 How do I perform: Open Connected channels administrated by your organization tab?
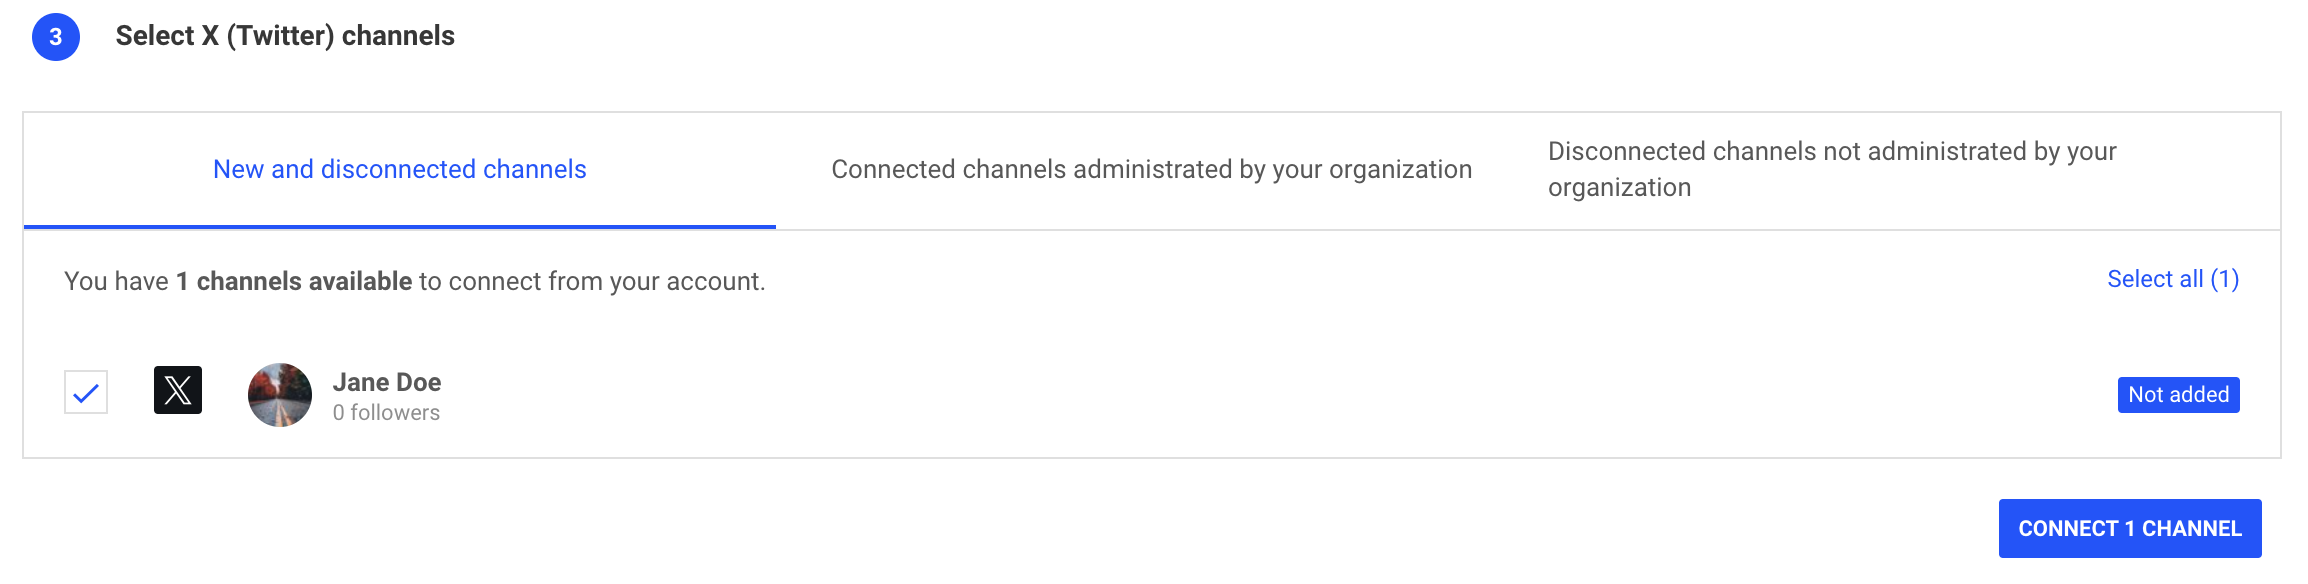tap(1151, 170)
